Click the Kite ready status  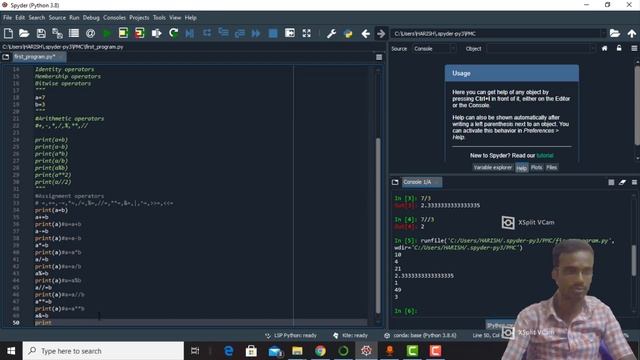click(351, 336)
